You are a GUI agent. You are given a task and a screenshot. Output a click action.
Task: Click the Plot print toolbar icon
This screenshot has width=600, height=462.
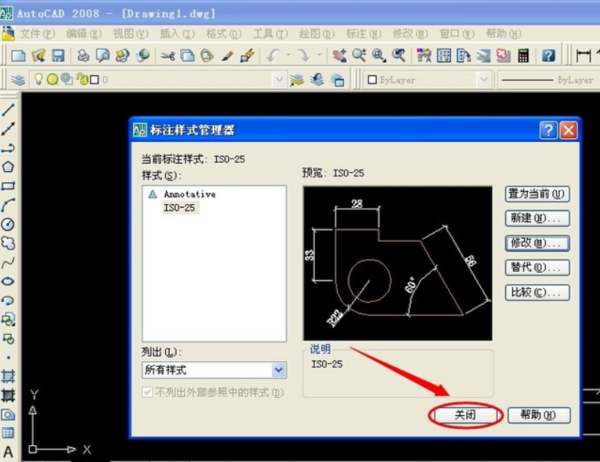click(83, 56)
